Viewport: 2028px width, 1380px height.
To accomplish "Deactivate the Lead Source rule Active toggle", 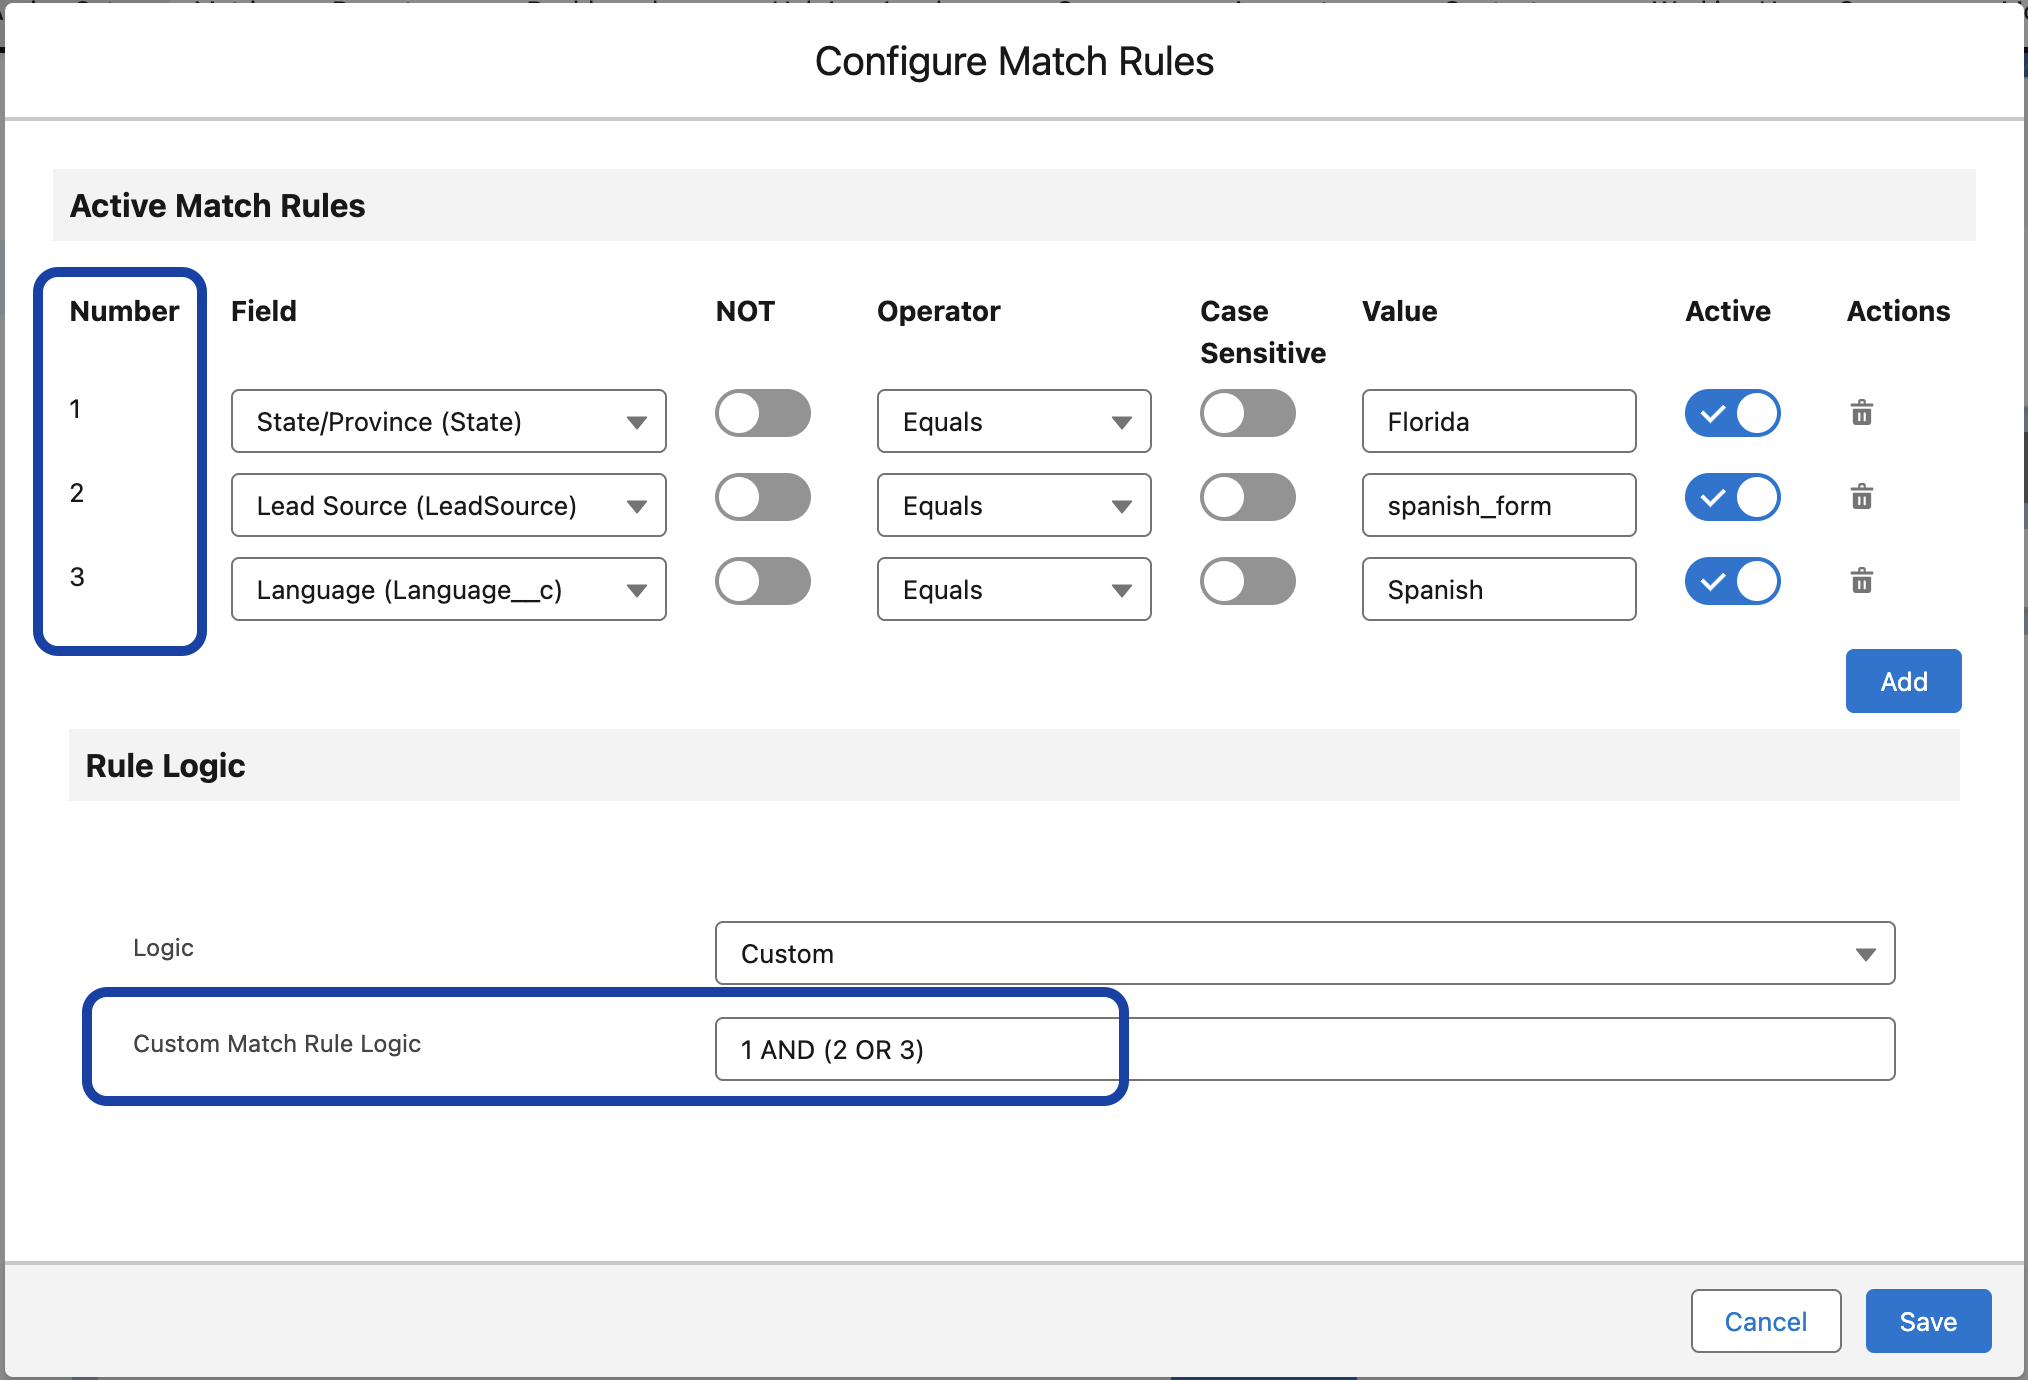I will point(1733,497).
